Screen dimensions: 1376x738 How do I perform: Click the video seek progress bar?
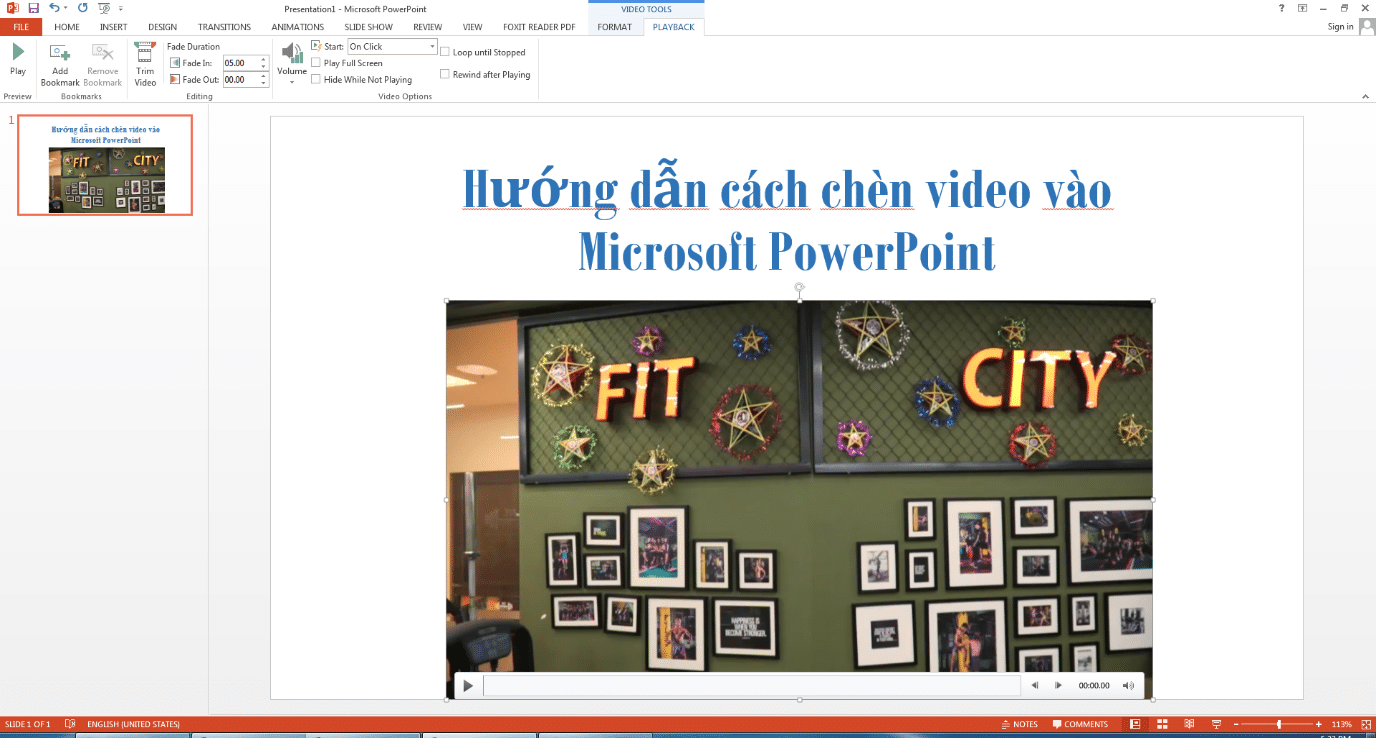click(751, 686)
